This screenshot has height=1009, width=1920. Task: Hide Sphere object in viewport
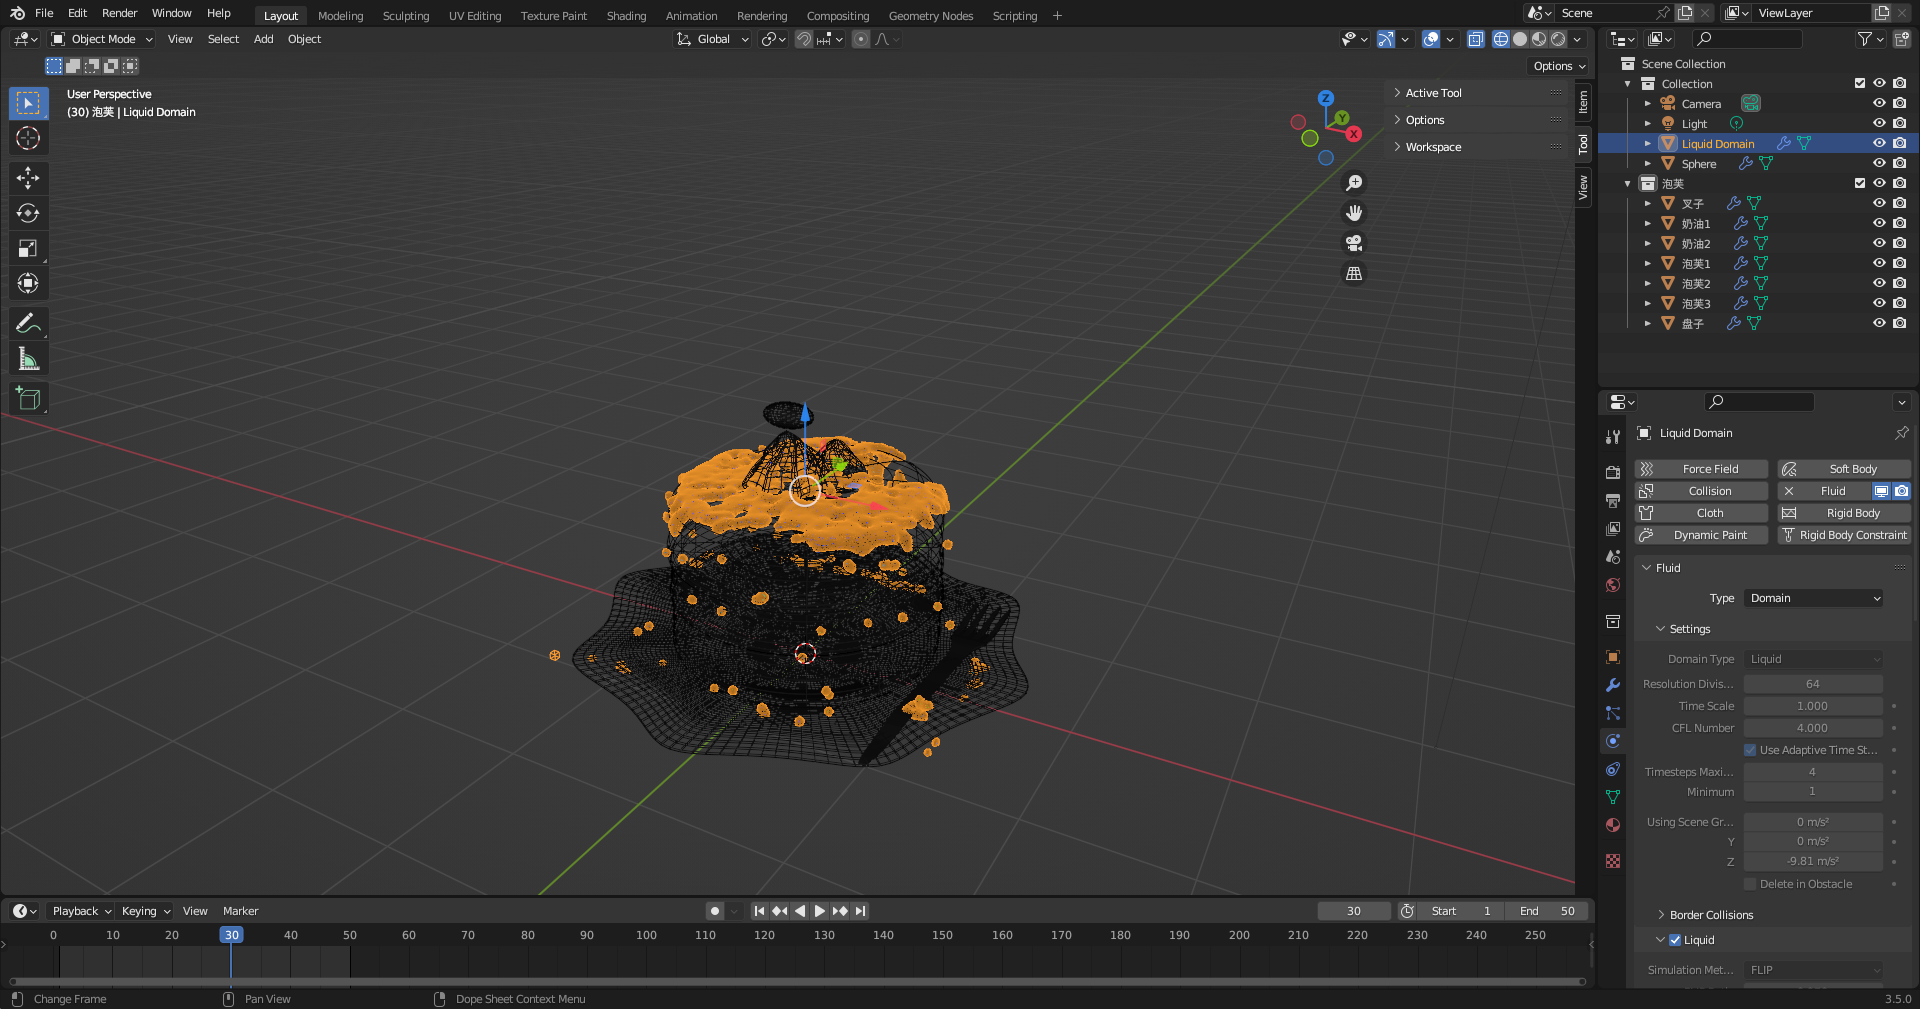point(1879,163)
